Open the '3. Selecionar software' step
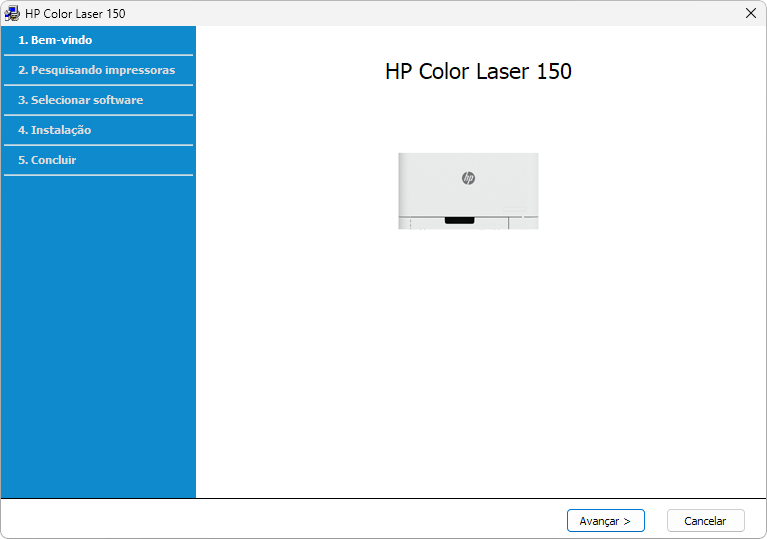The height and width of the screenshot is (539, 767). point(81,100)
